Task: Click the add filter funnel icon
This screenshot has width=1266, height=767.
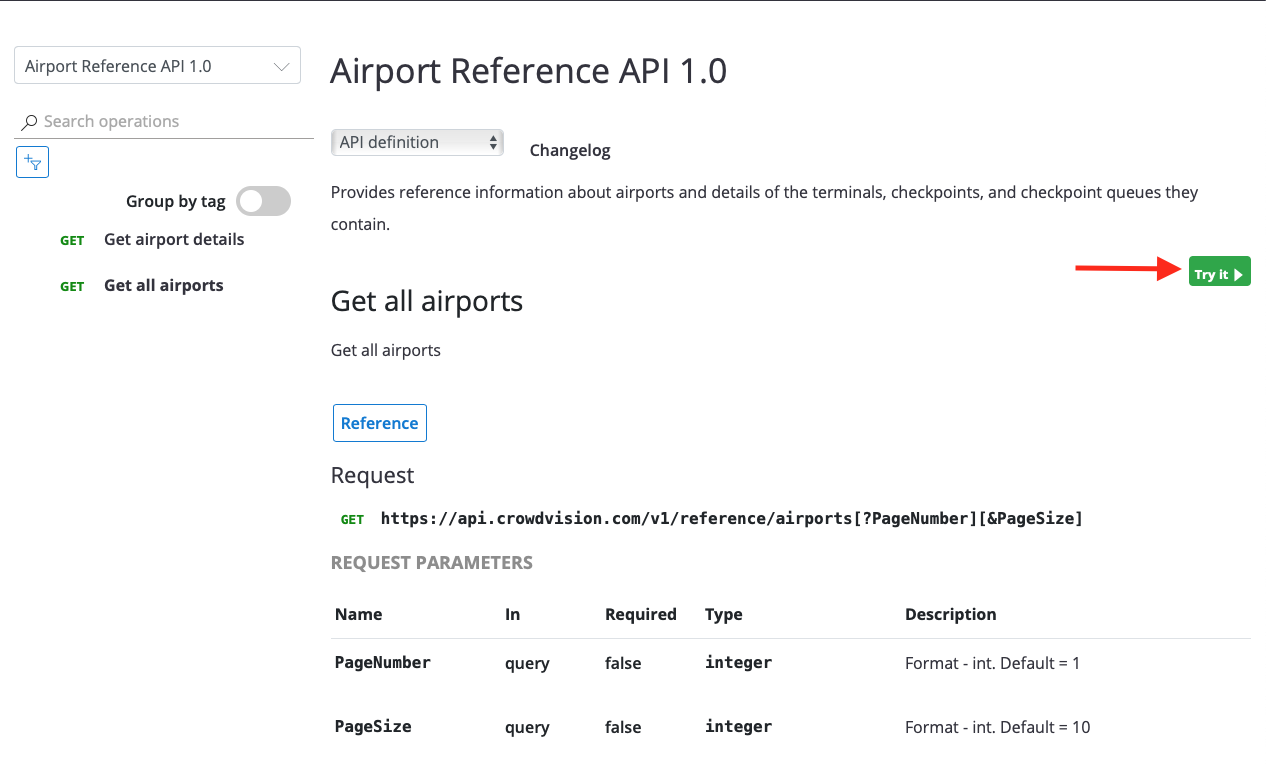Action: coord(33,162)
